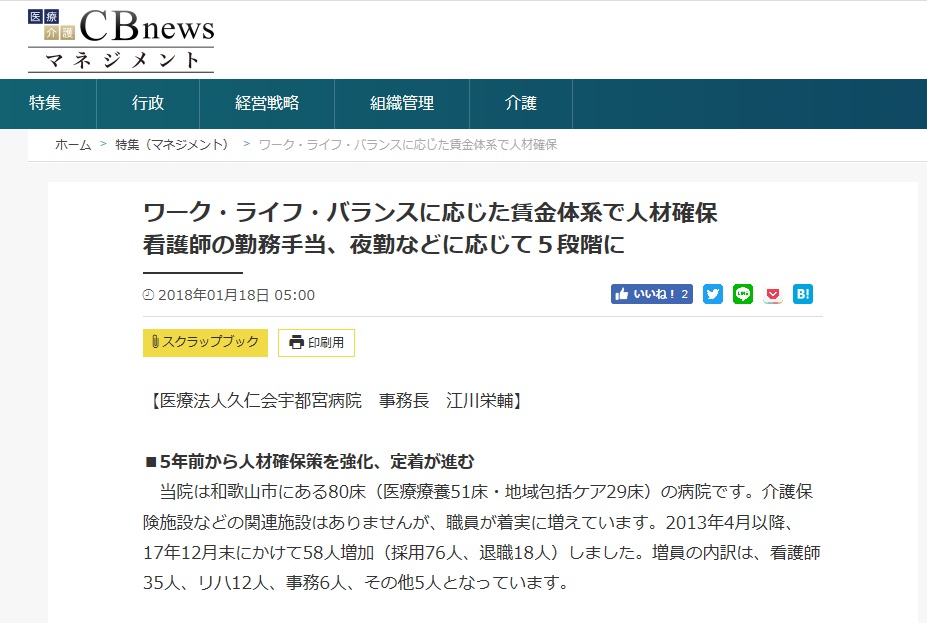This screenshot has width=927, height=623.
Task: Click the subheadline 看護師の勤務手当、夜勤などに応じて５段階に
Action: click(x=384, y=245)
